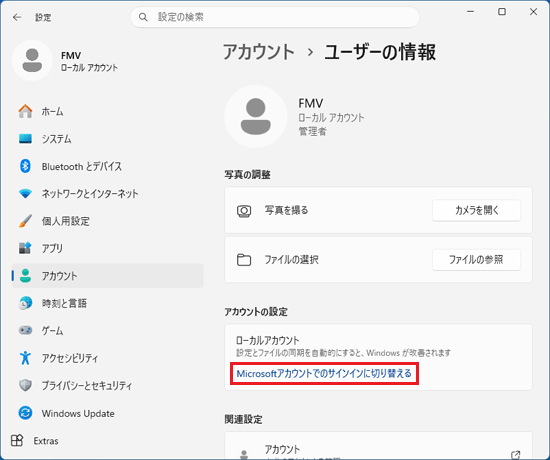
Task: Click Microsoftアカウントでのサインインに切り替える link
Action: point(324,373)
